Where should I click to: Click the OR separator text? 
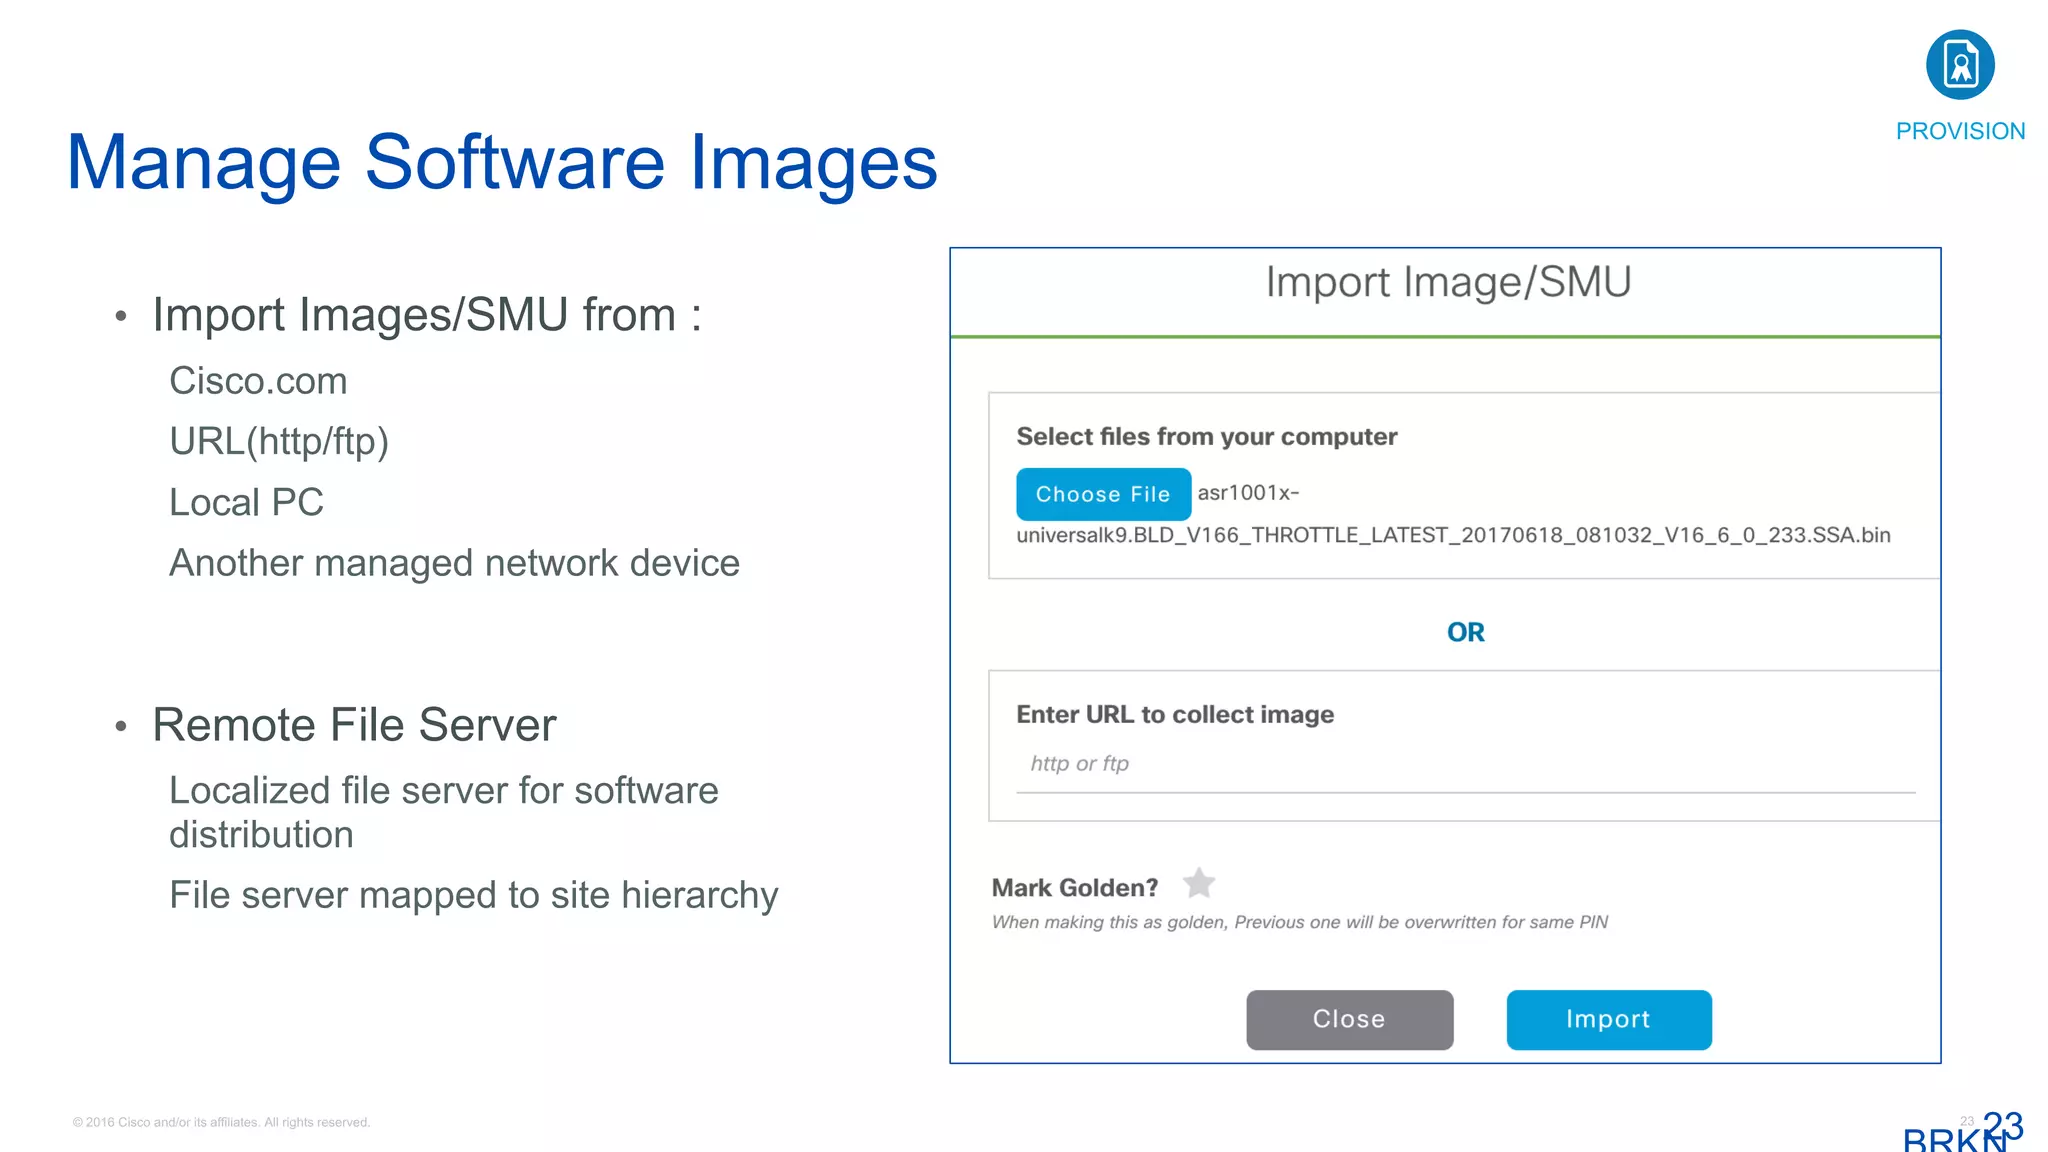point(1465,632)
